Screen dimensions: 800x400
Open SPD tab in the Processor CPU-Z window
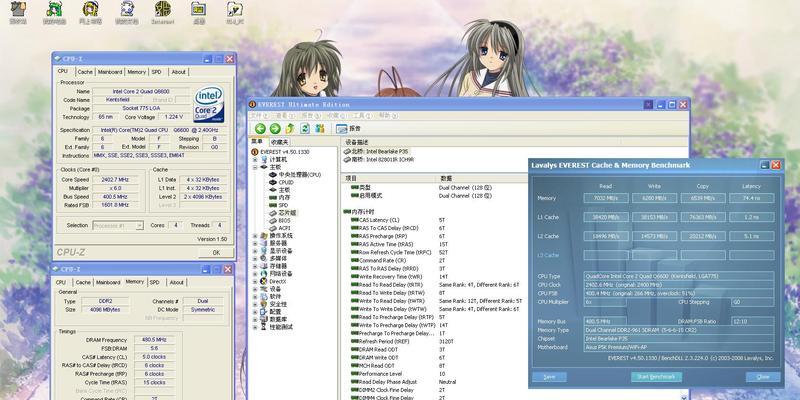tap(157, 72)
